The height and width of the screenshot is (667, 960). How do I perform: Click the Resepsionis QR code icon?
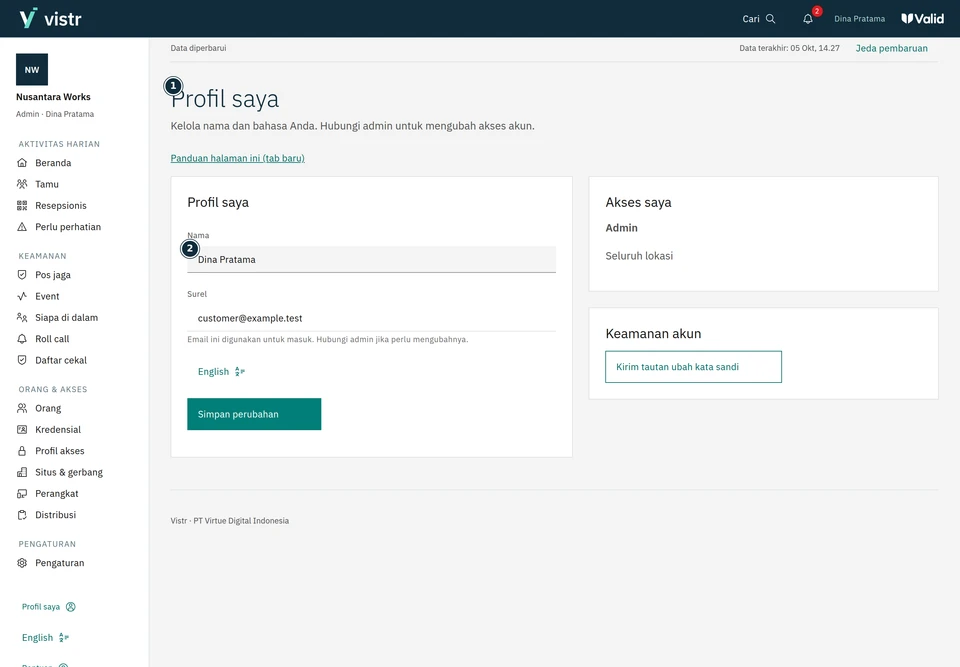tap(22, 206)
